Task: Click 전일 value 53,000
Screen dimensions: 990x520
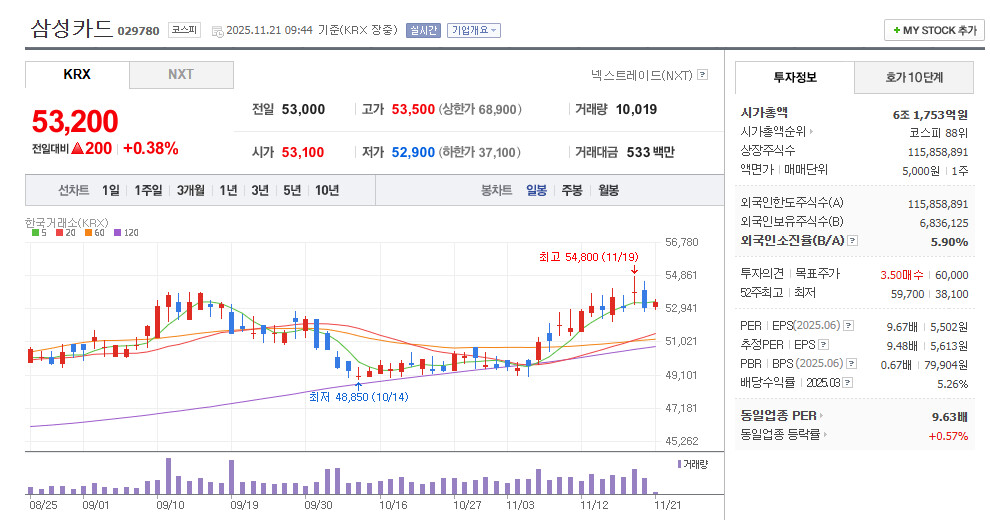Action: coord(303,109)
